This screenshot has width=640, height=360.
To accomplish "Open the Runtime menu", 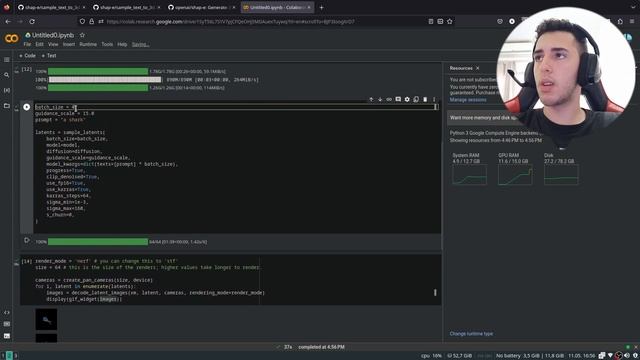I will (88, 44).
